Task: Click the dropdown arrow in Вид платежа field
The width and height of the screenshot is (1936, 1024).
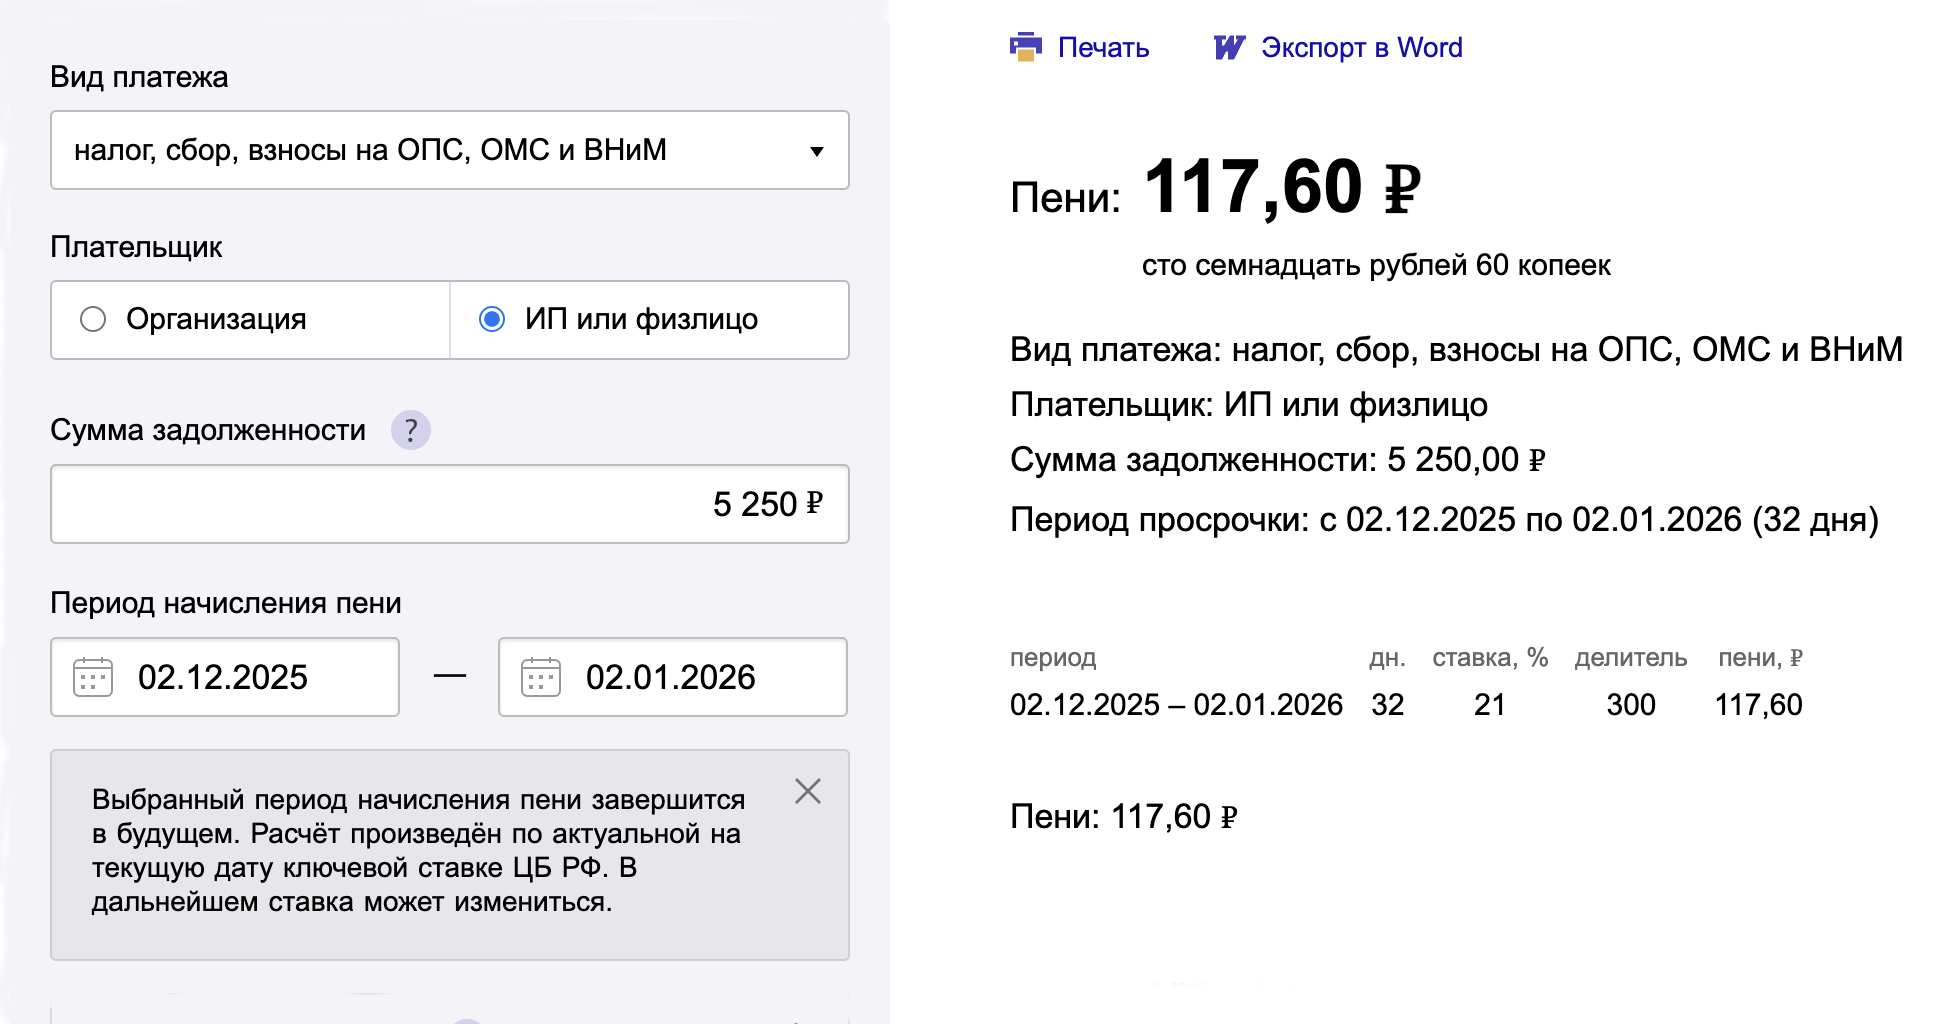Action: coord(817,151)
